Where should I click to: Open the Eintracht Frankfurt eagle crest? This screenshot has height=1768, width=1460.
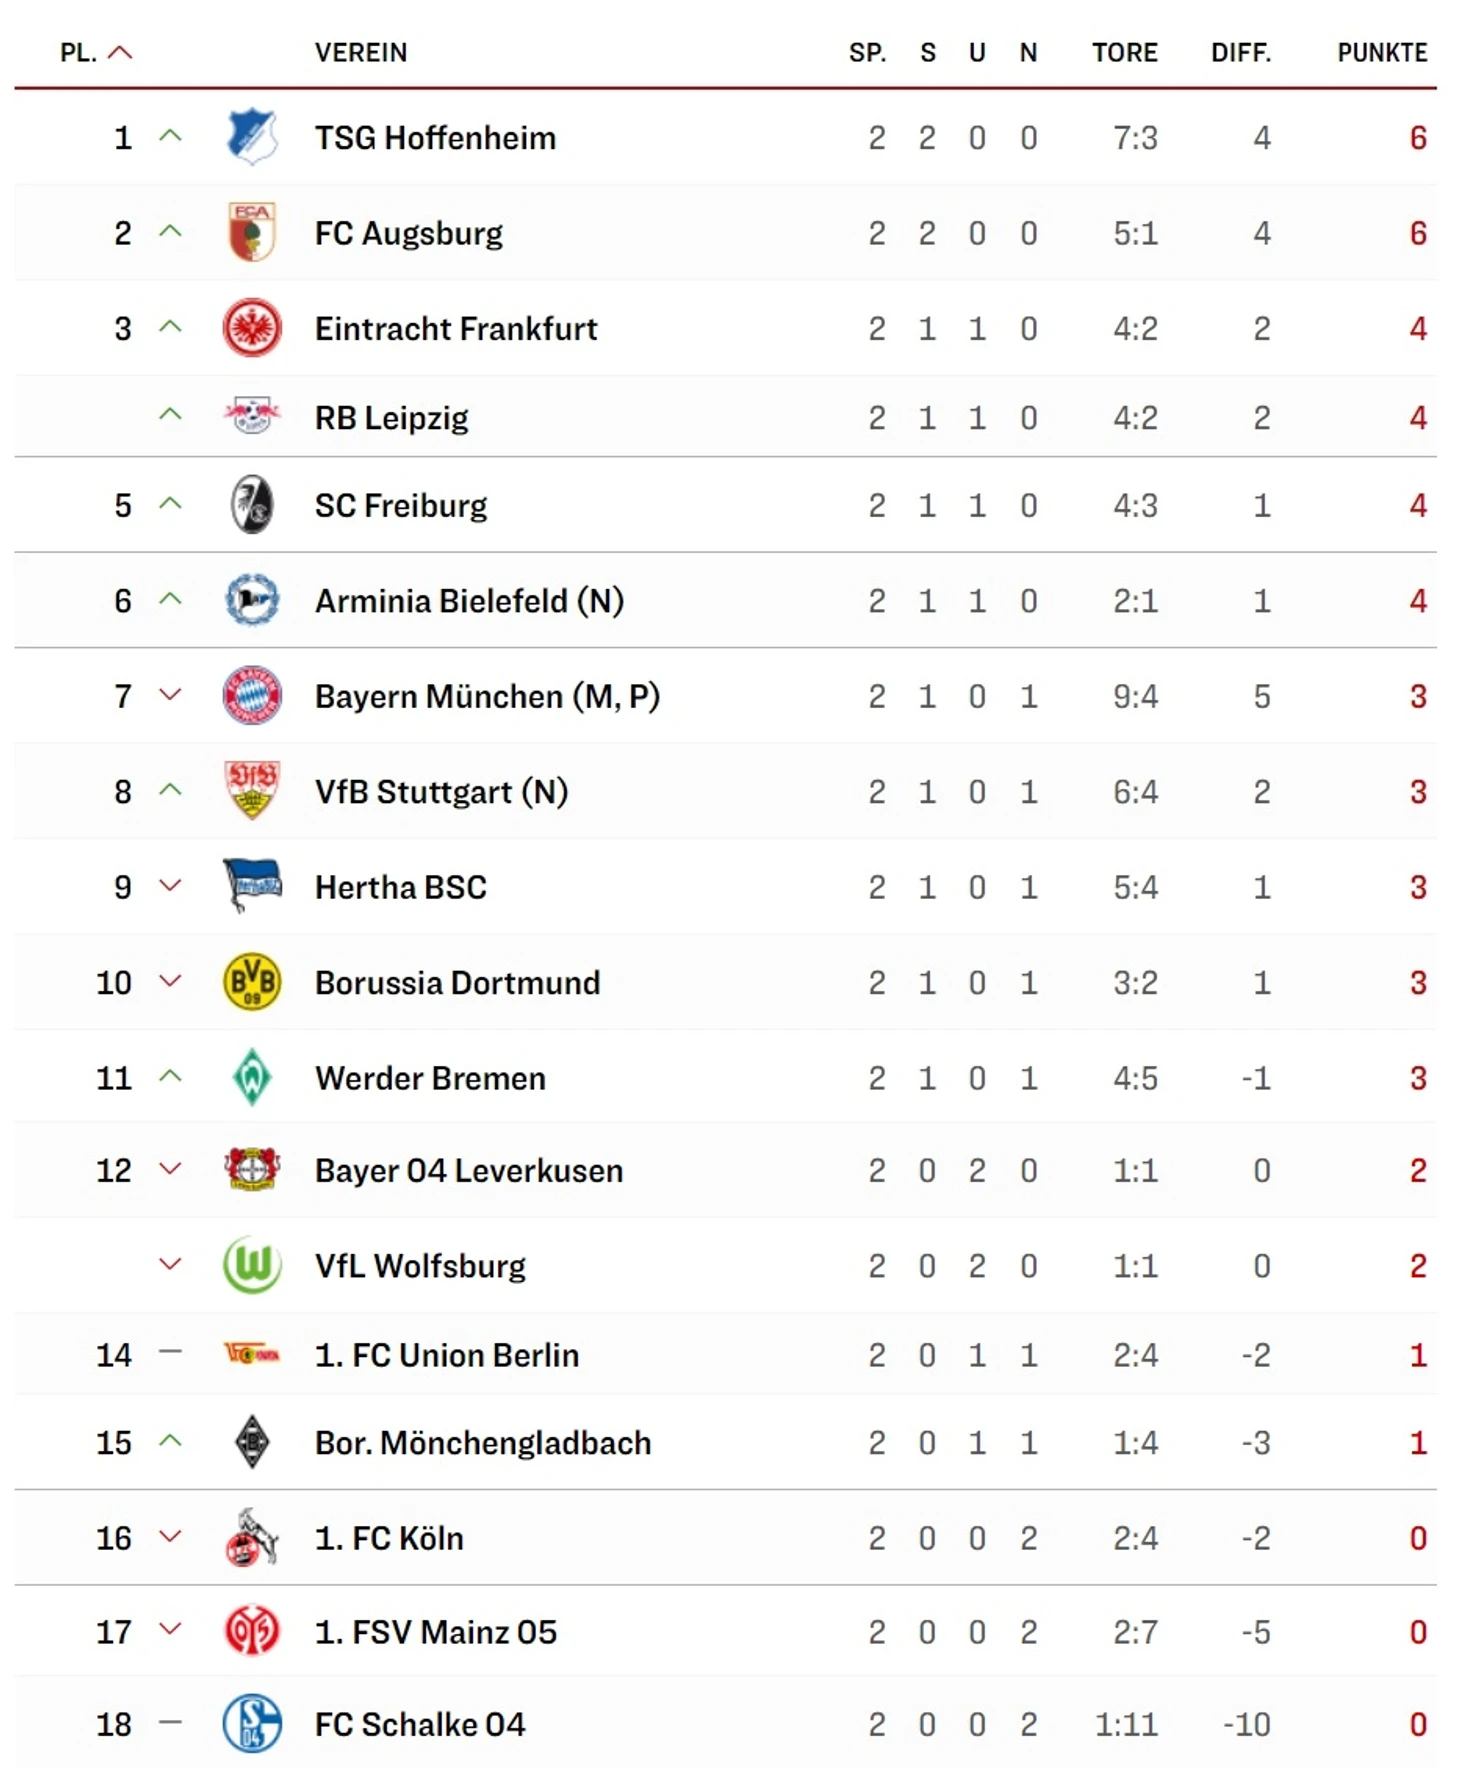tap(251, 328)
